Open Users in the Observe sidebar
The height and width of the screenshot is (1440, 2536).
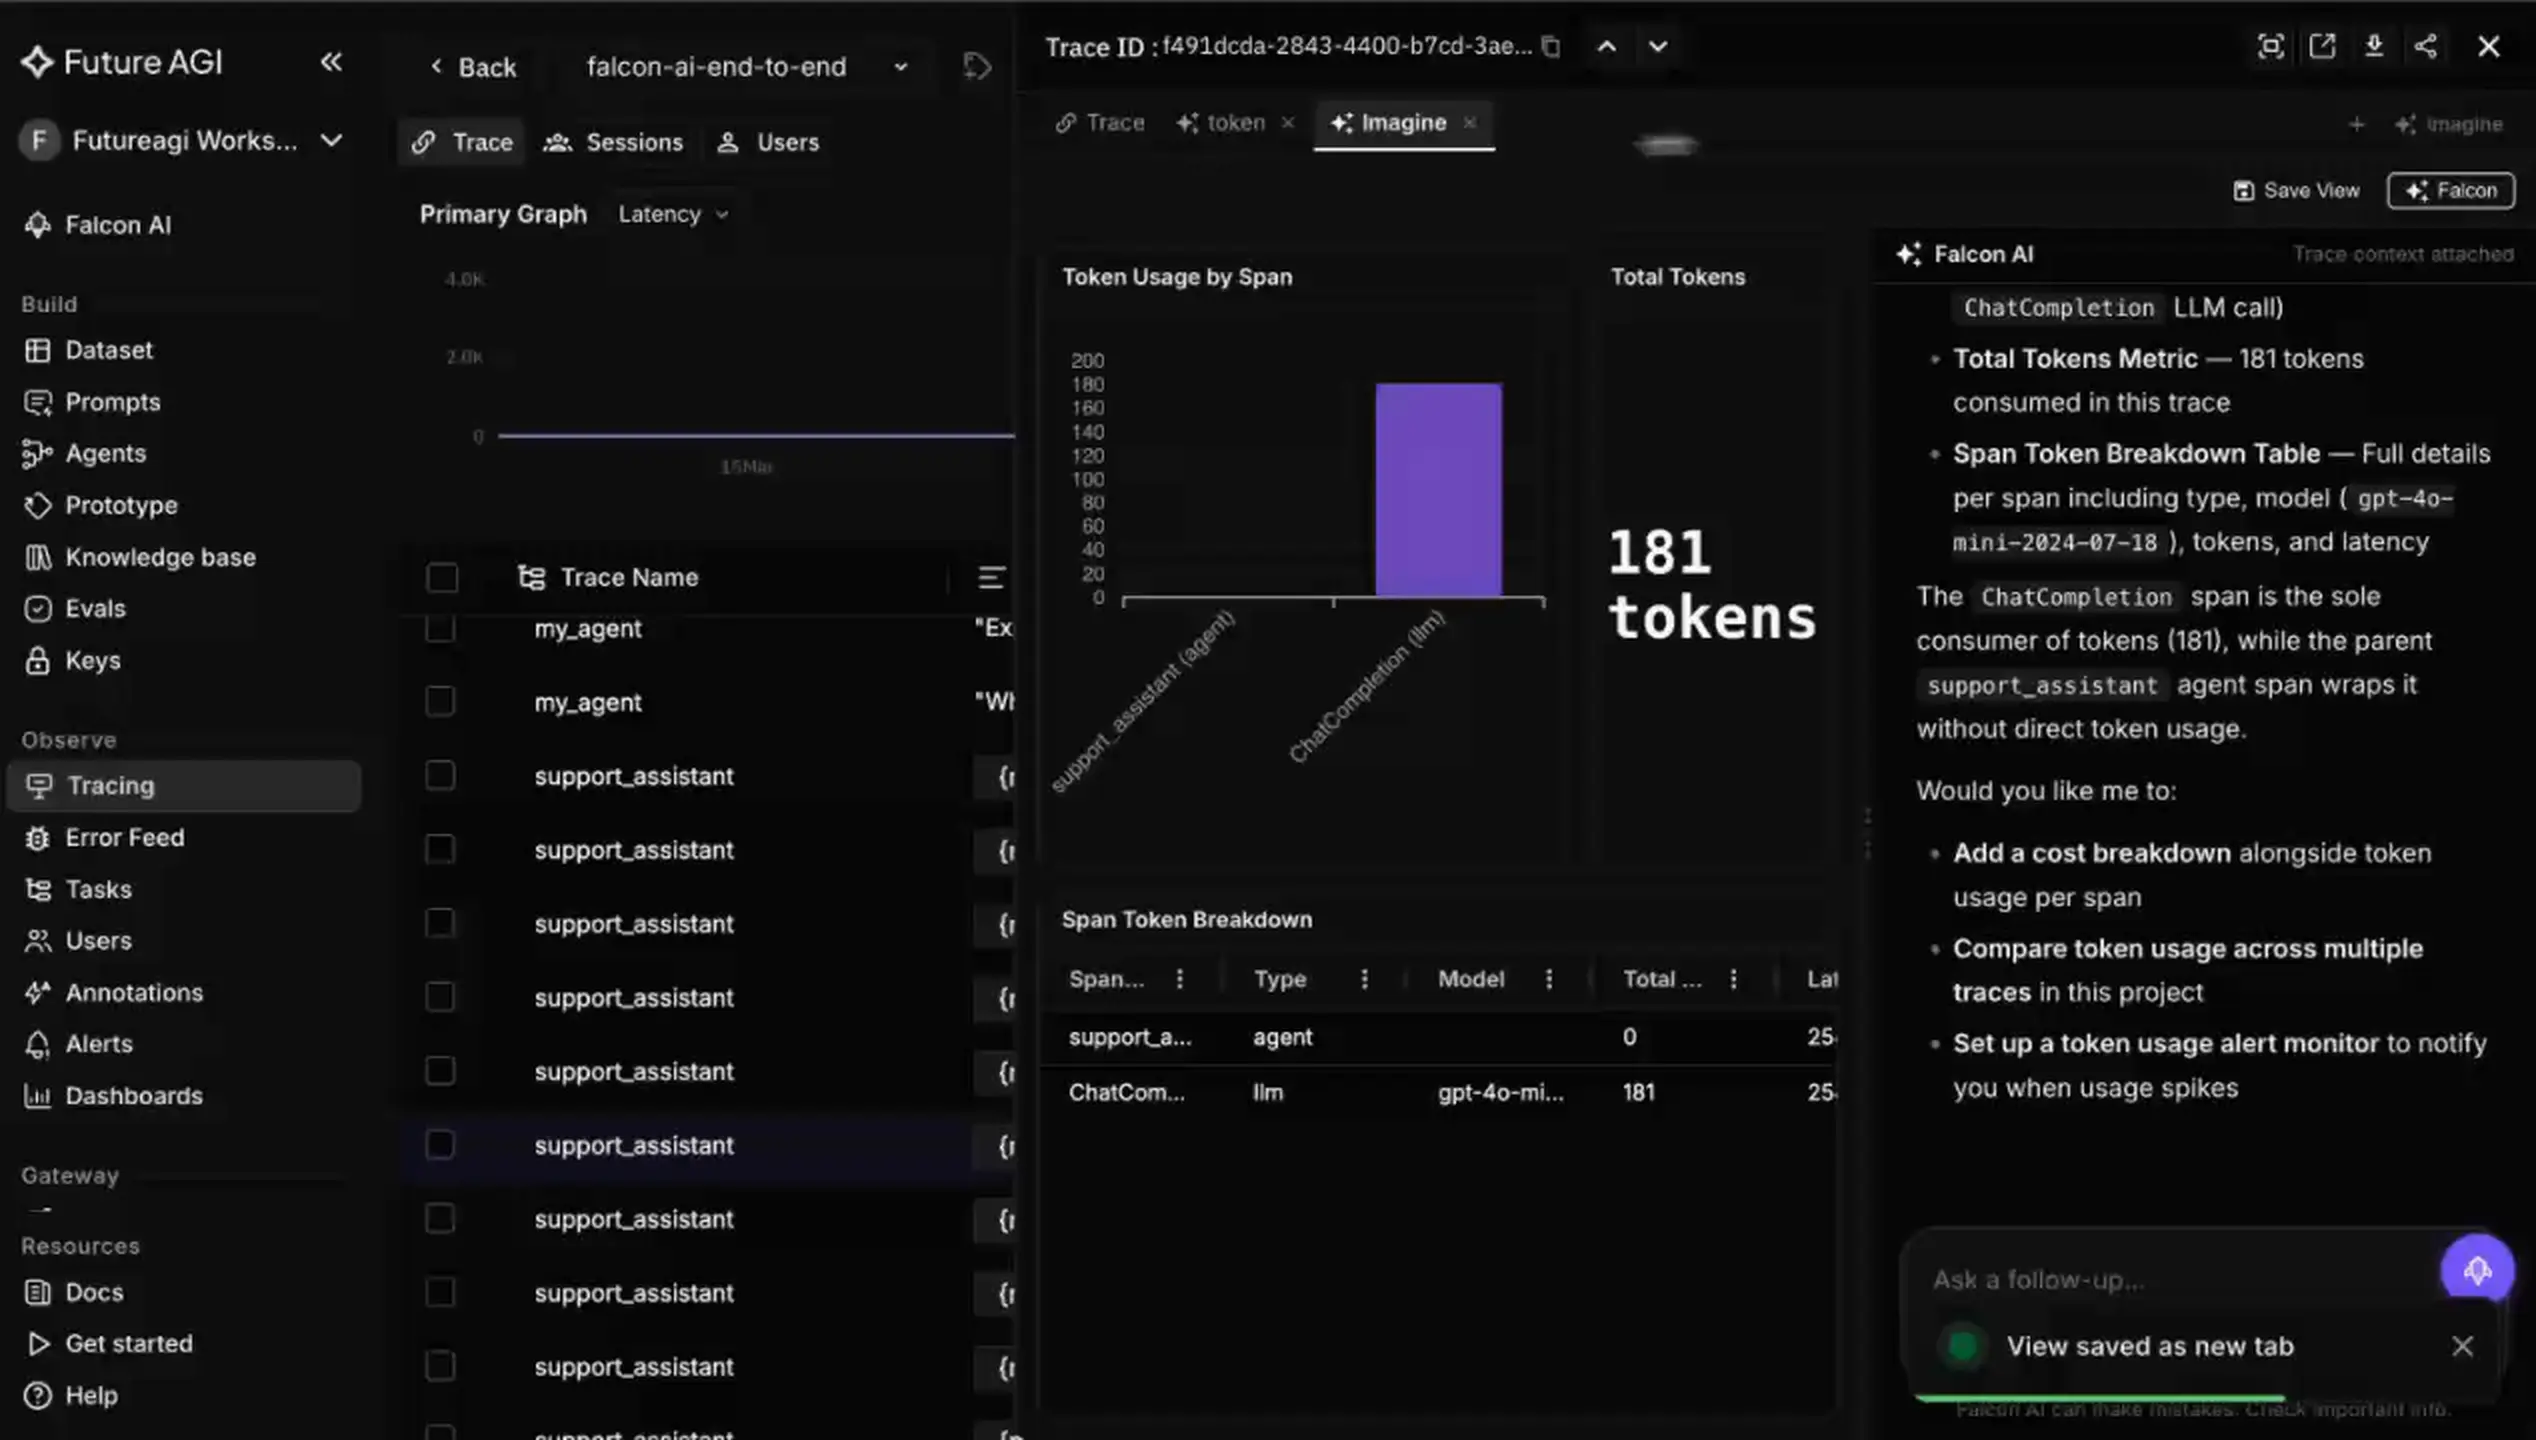78,941
